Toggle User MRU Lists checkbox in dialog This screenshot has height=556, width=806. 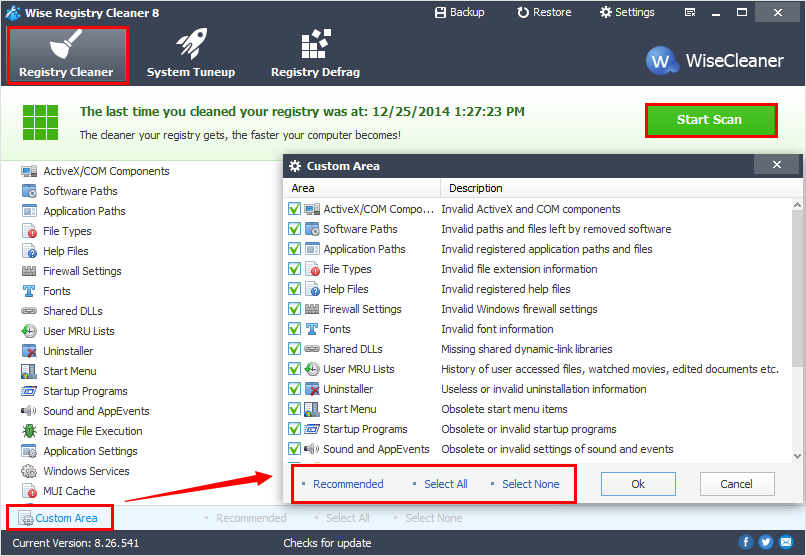295,369
